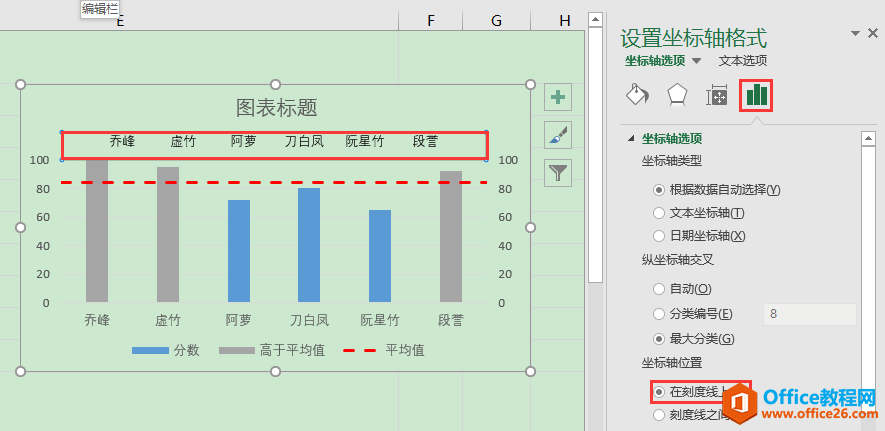
Task: Select the Axis Options bar chart icon
Action: coord(756,95)
